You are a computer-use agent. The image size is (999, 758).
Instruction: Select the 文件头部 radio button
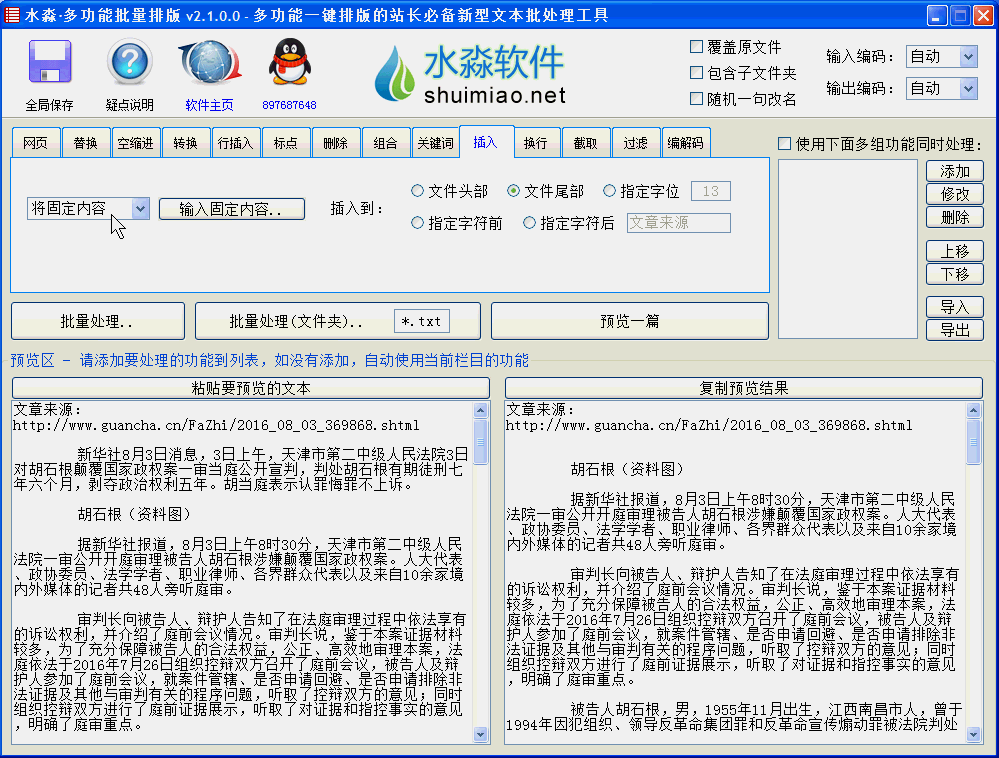coord(418,191)
